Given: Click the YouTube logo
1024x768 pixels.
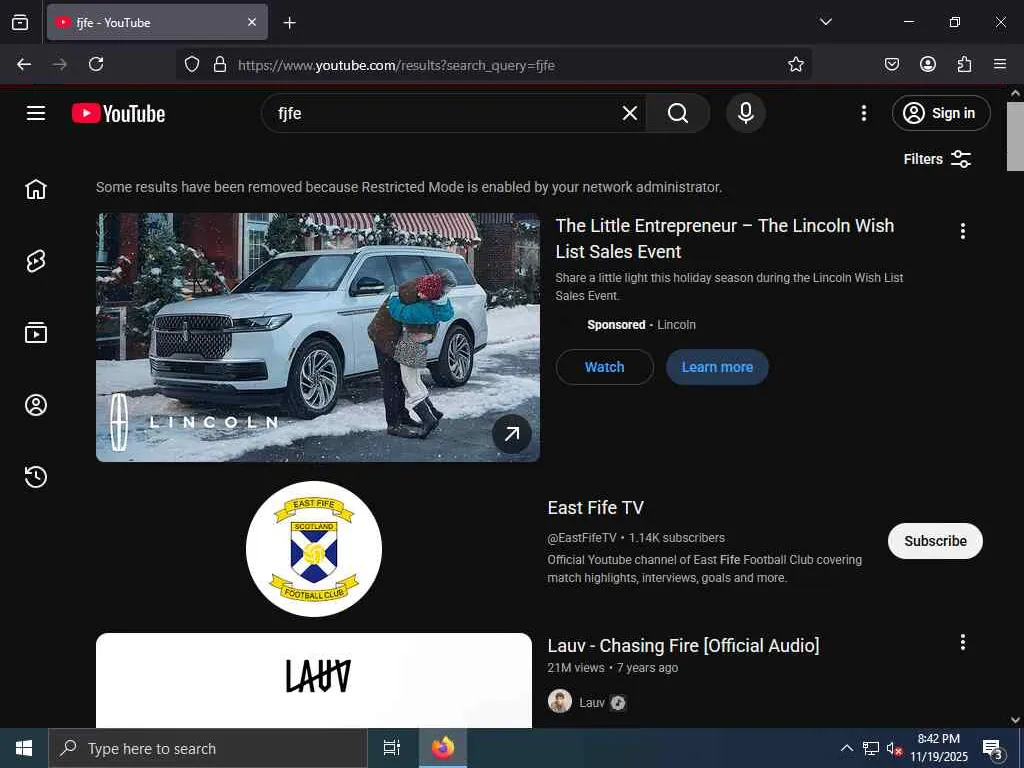Looking at the screenshot, I should coord(118,114).
